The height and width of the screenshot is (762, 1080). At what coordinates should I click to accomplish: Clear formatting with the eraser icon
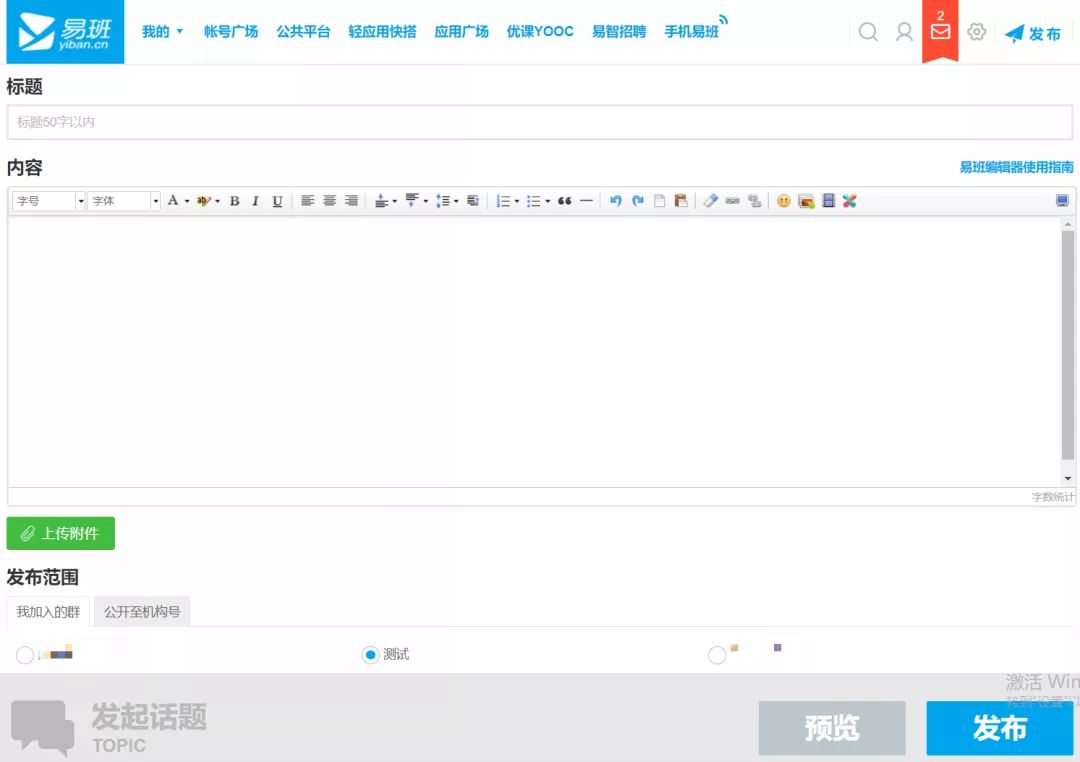click(x=711, y=200)
